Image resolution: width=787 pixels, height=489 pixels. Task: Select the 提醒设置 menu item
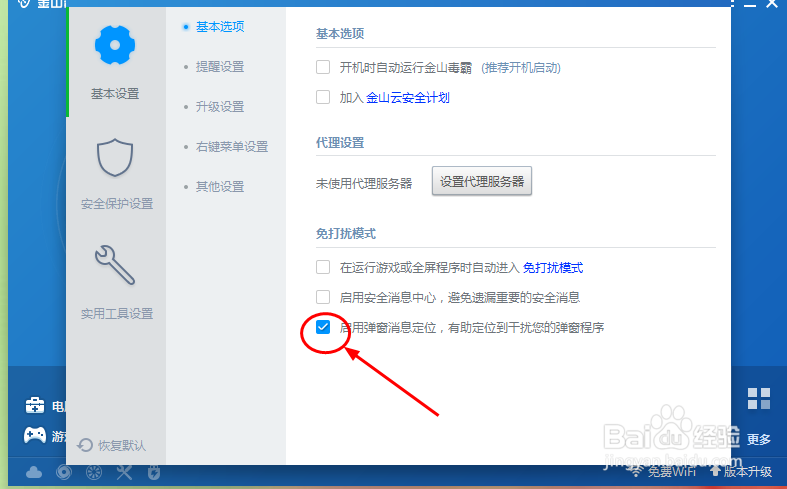coord(220,67)
